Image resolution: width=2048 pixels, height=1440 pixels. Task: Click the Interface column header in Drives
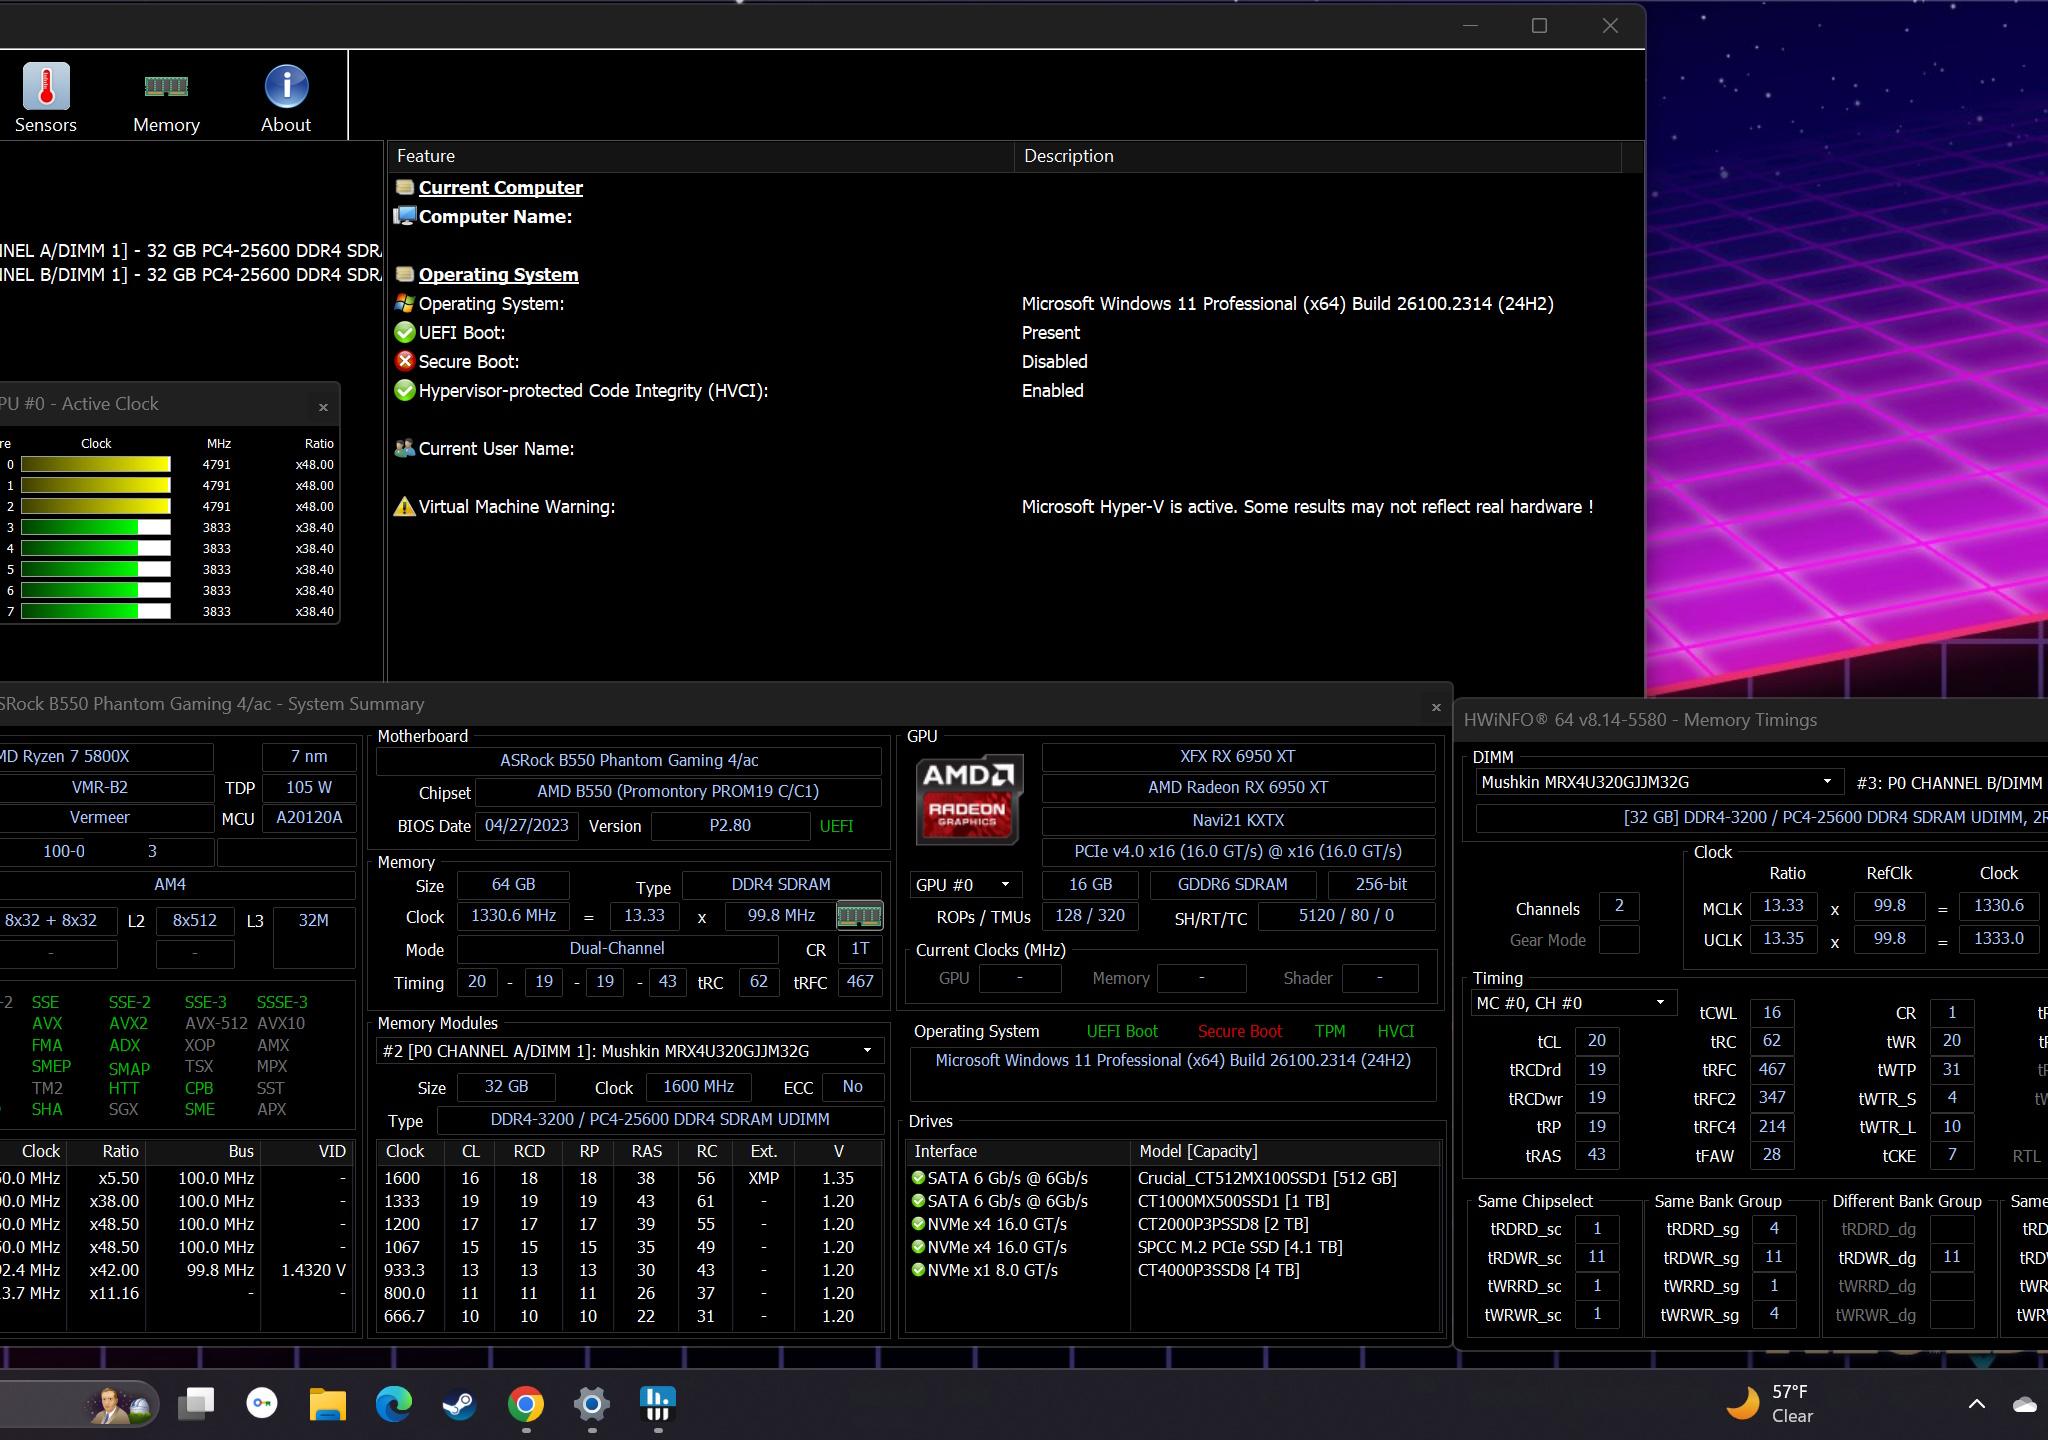[x=1017, y=1151]
